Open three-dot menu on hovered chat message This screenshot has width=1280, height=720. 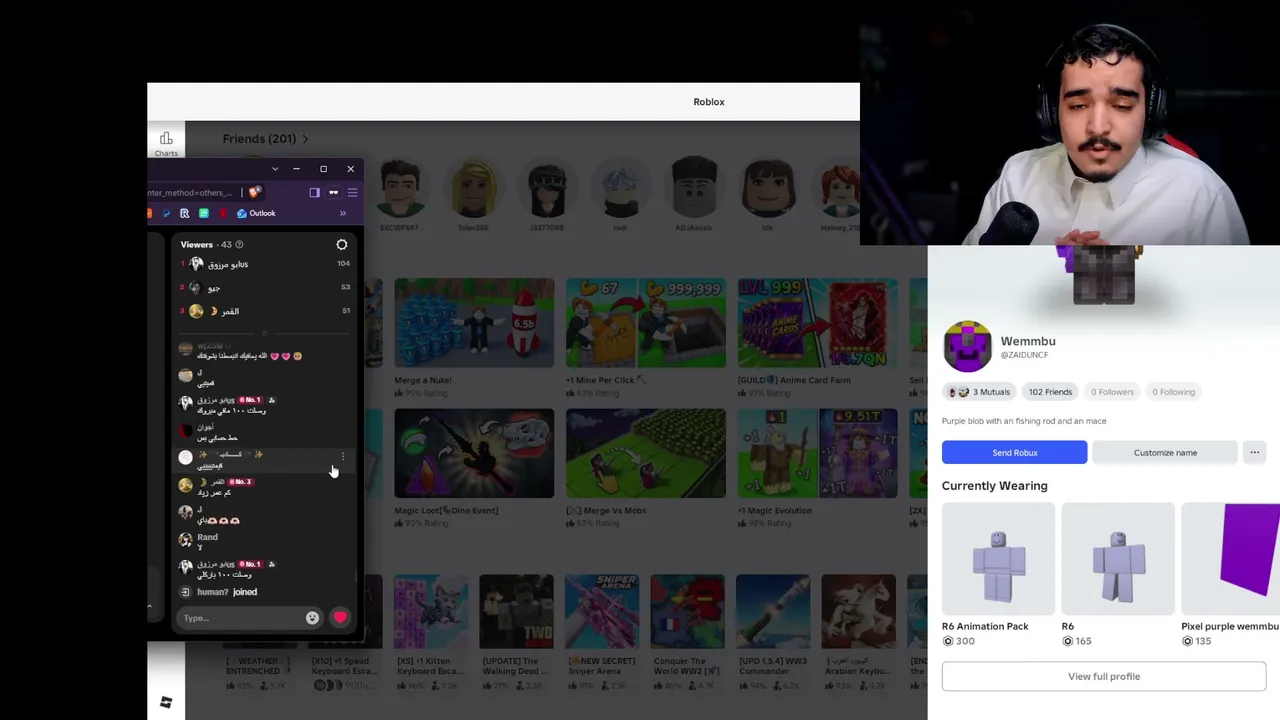tap(343, 457)
